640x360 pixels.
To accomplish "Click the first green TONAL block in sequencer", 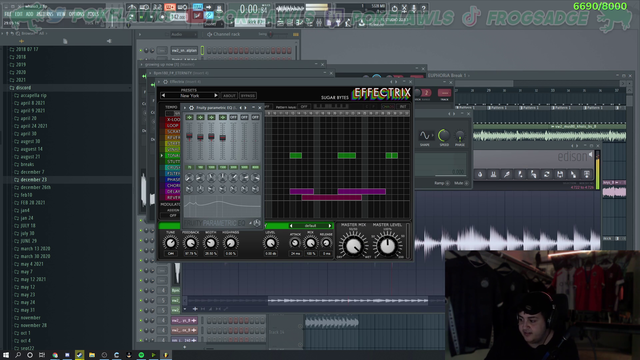I will point(296,156).
